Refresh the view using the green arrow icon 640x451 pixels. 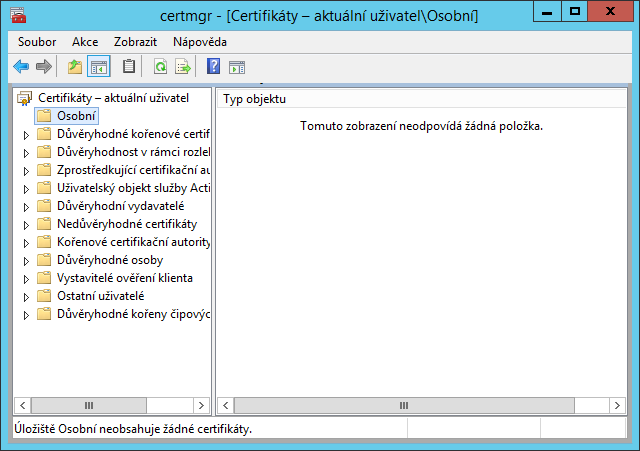click(160, 67)
